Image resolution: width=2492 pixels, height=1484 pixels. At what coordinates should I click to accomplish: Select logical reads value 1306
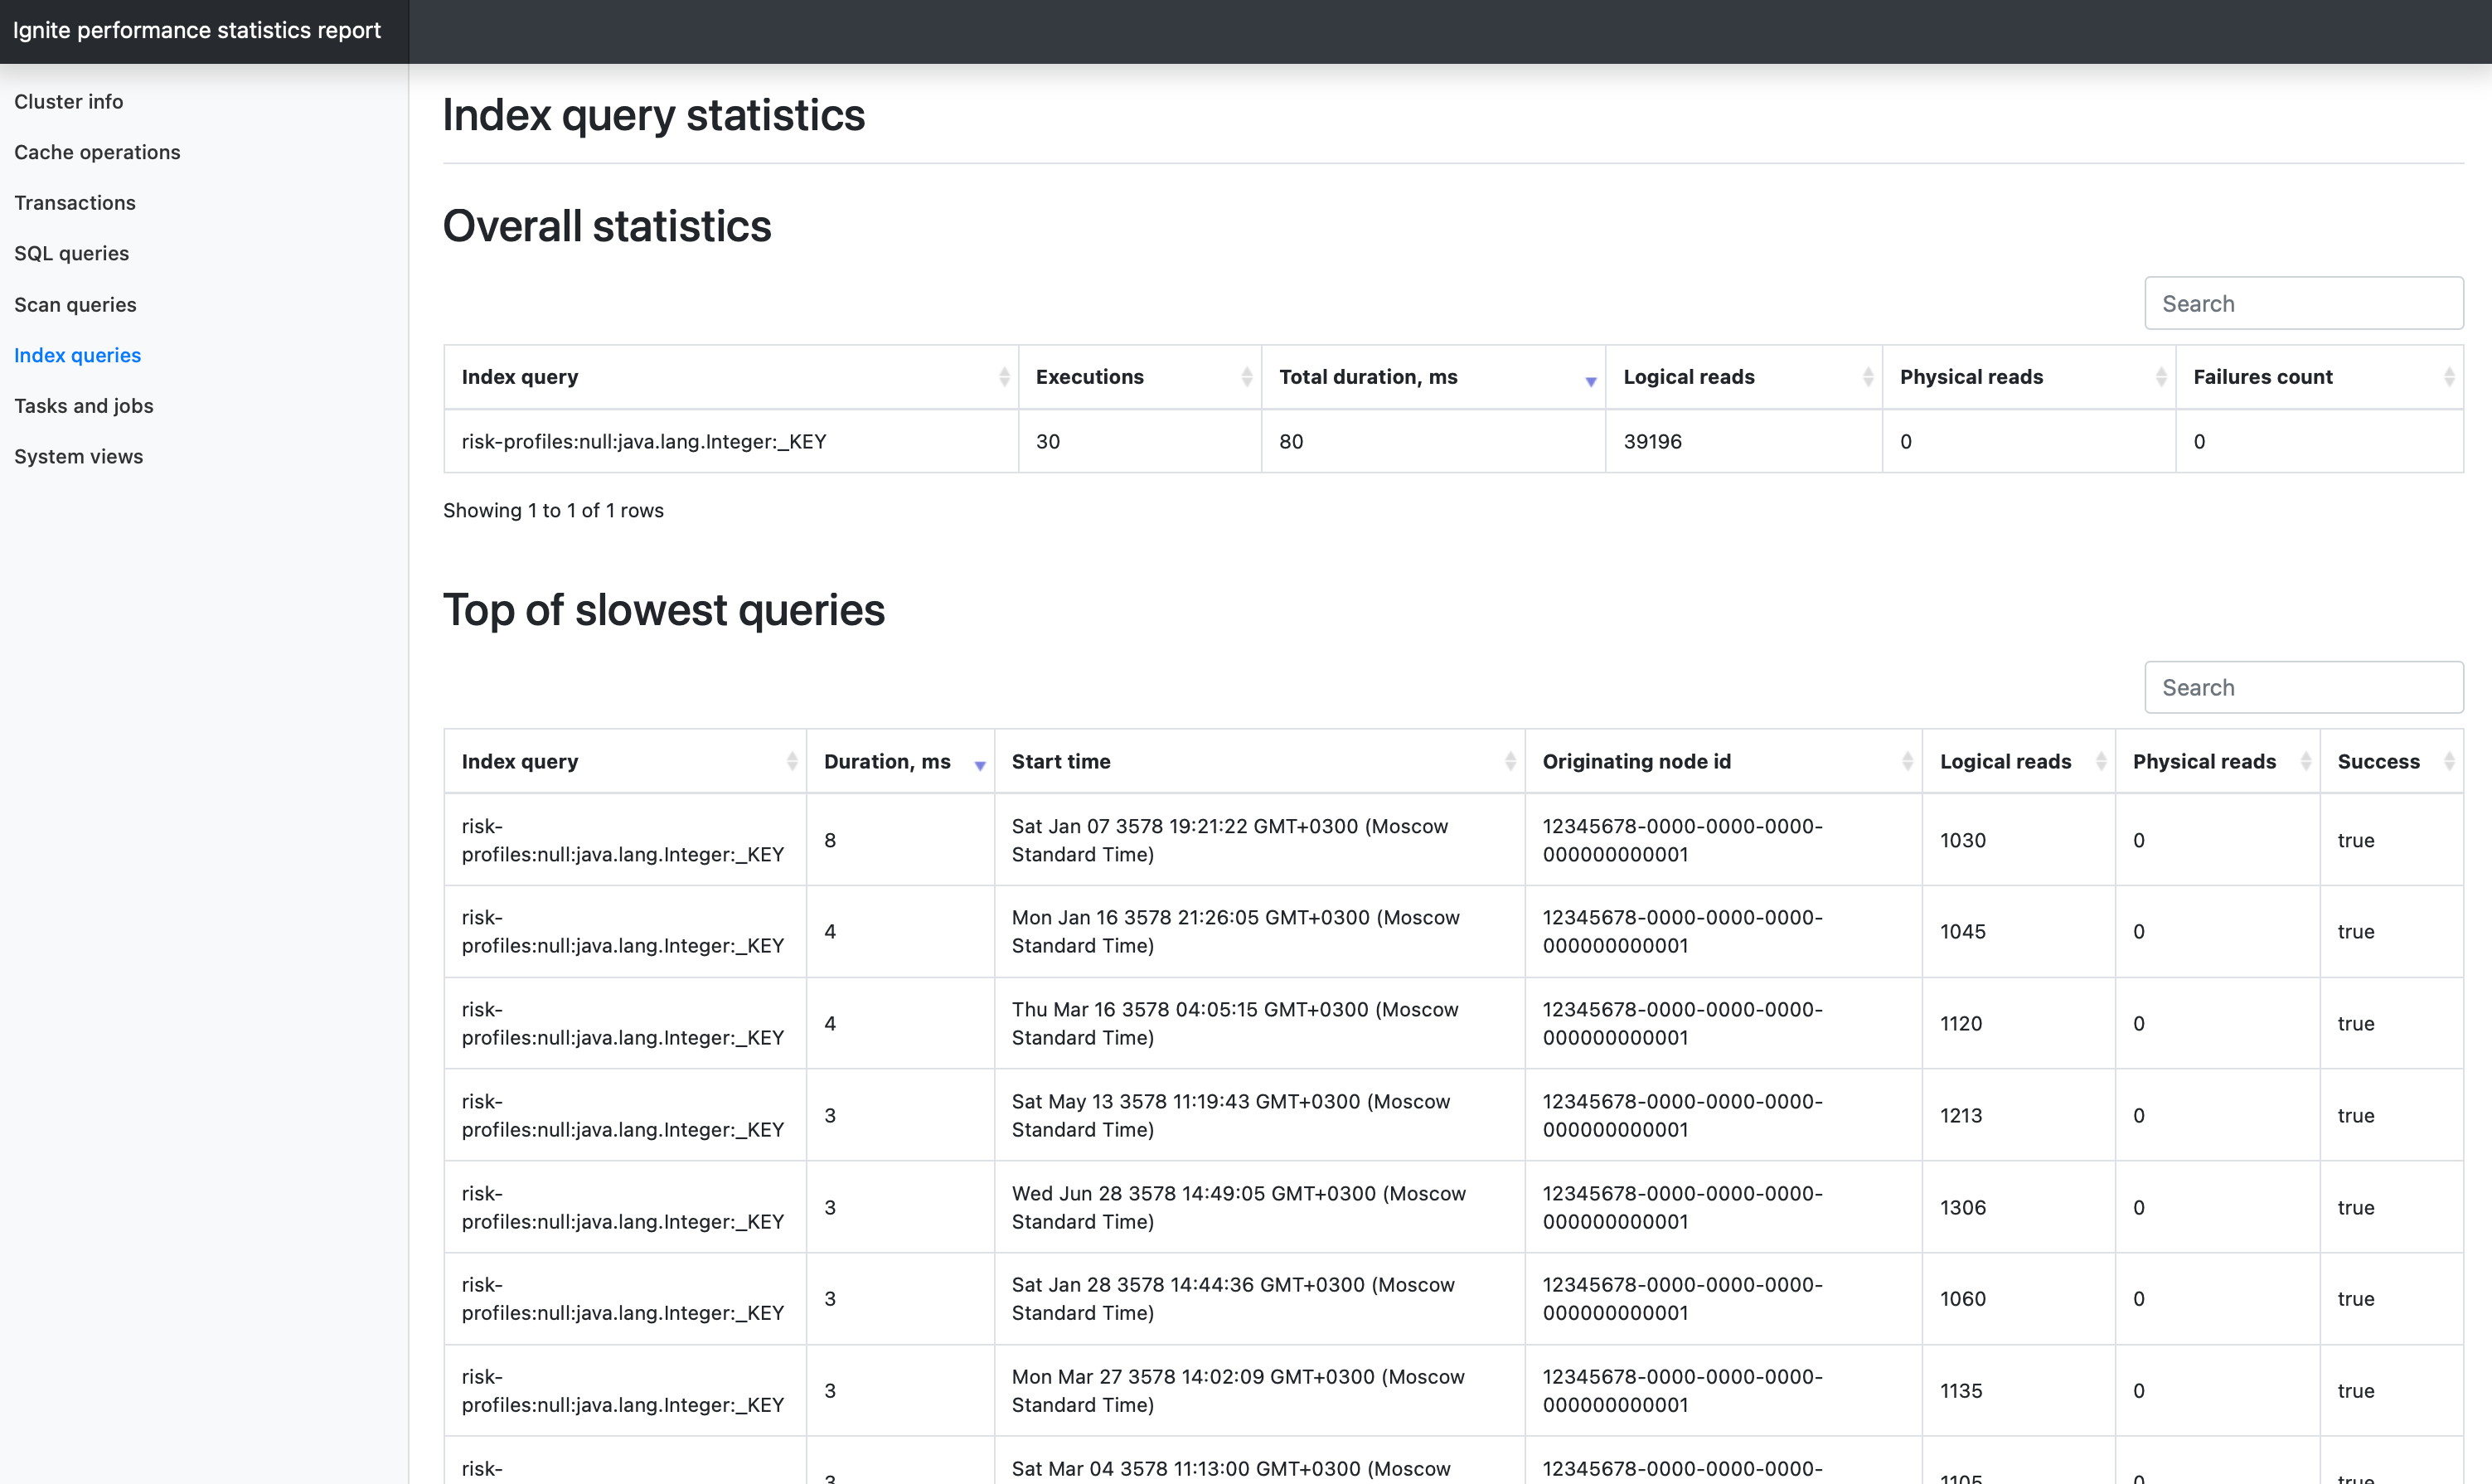pyautogui.click(x=1963, y=1207)
